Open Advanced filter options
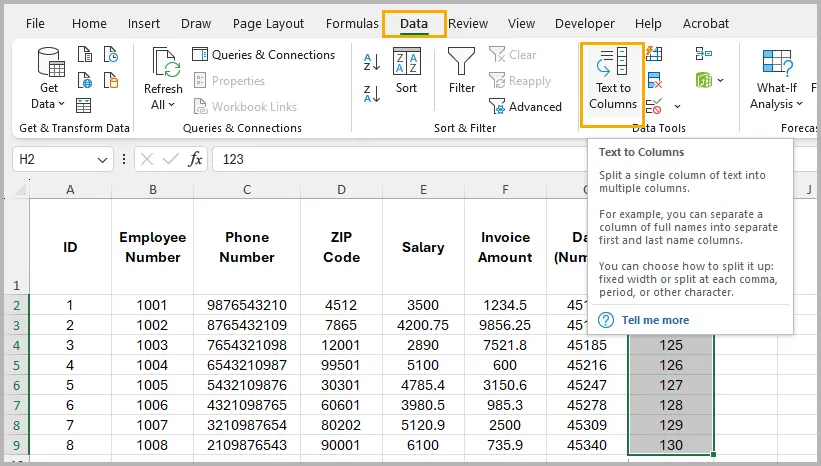The height and width of the screenshot is (466, 821). tap(526, 107)
